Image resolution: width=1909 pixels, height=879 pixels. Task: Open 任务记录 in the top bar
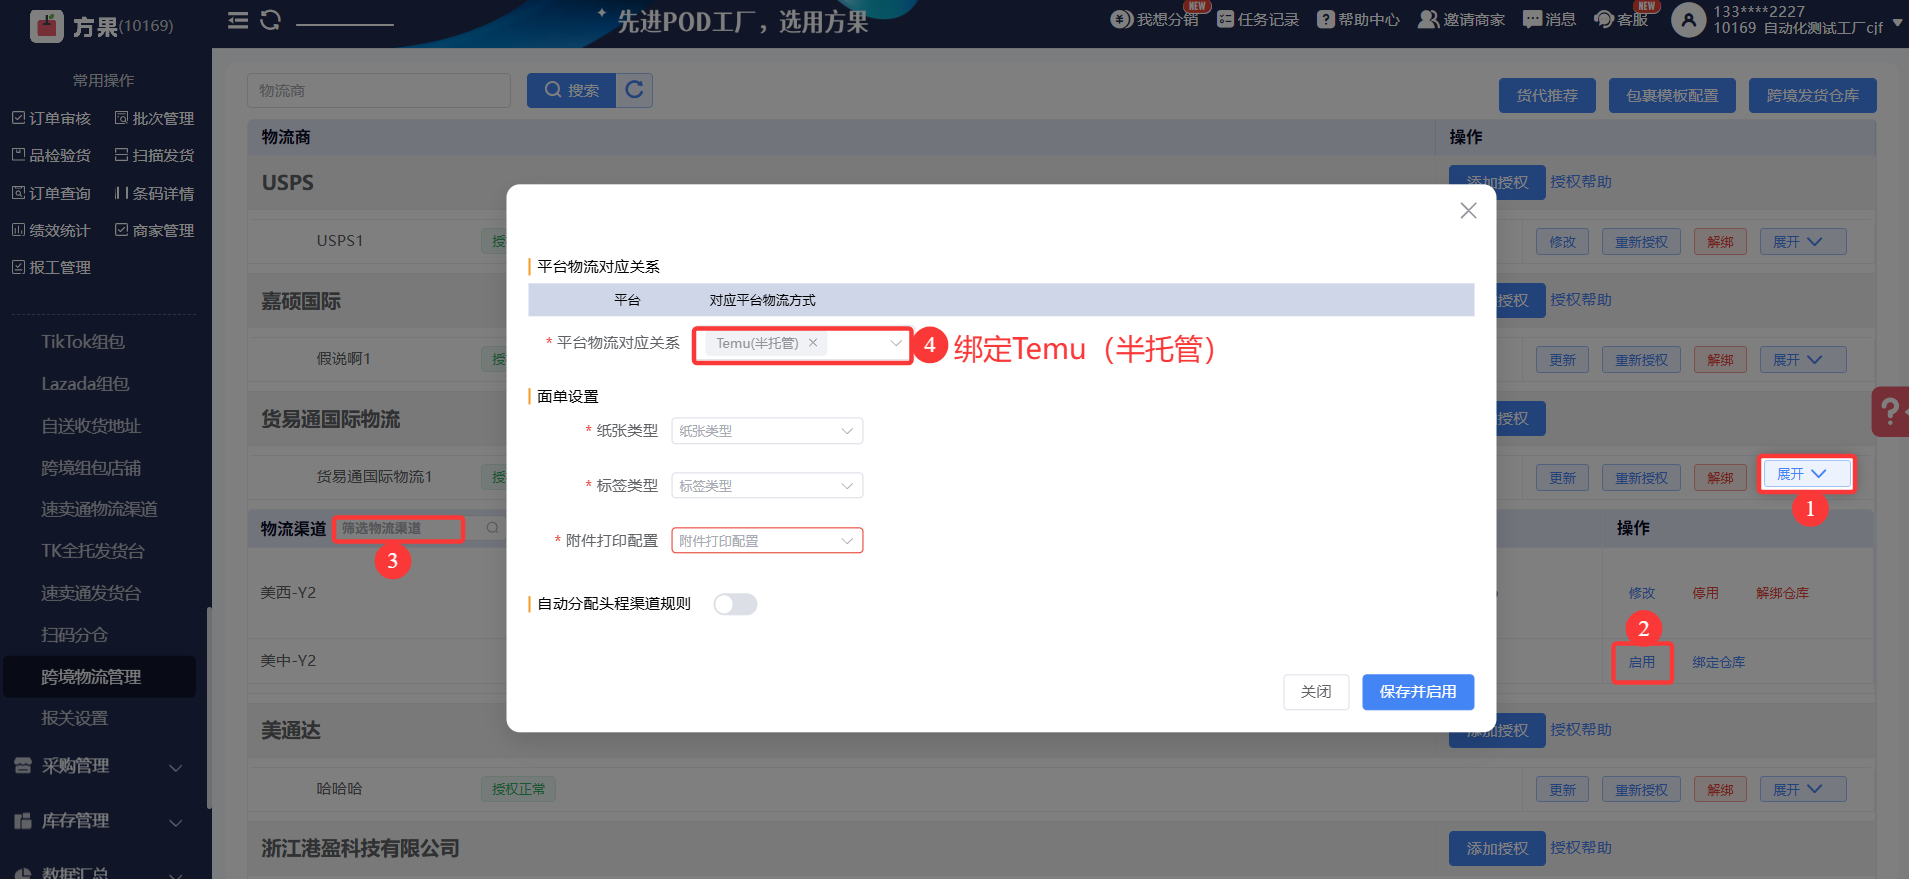pyautogui.click(x=1258, y=20)
